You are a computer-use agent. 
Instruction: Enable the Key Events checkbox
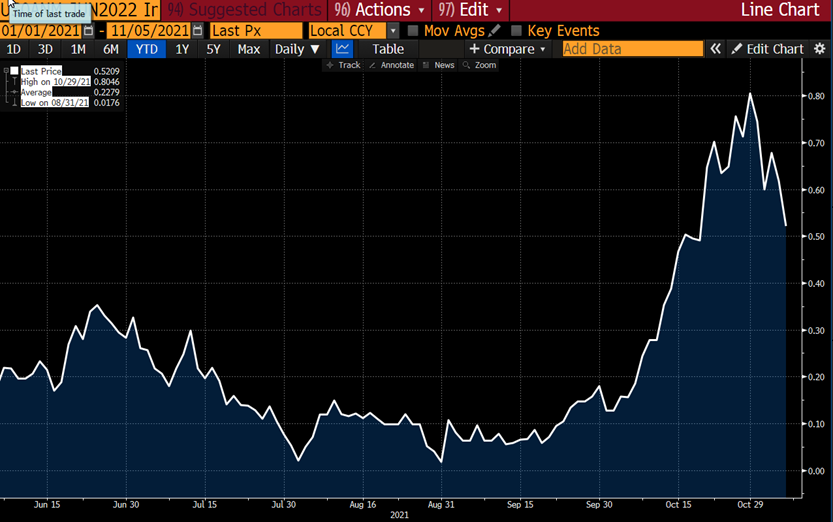(516, 31)
